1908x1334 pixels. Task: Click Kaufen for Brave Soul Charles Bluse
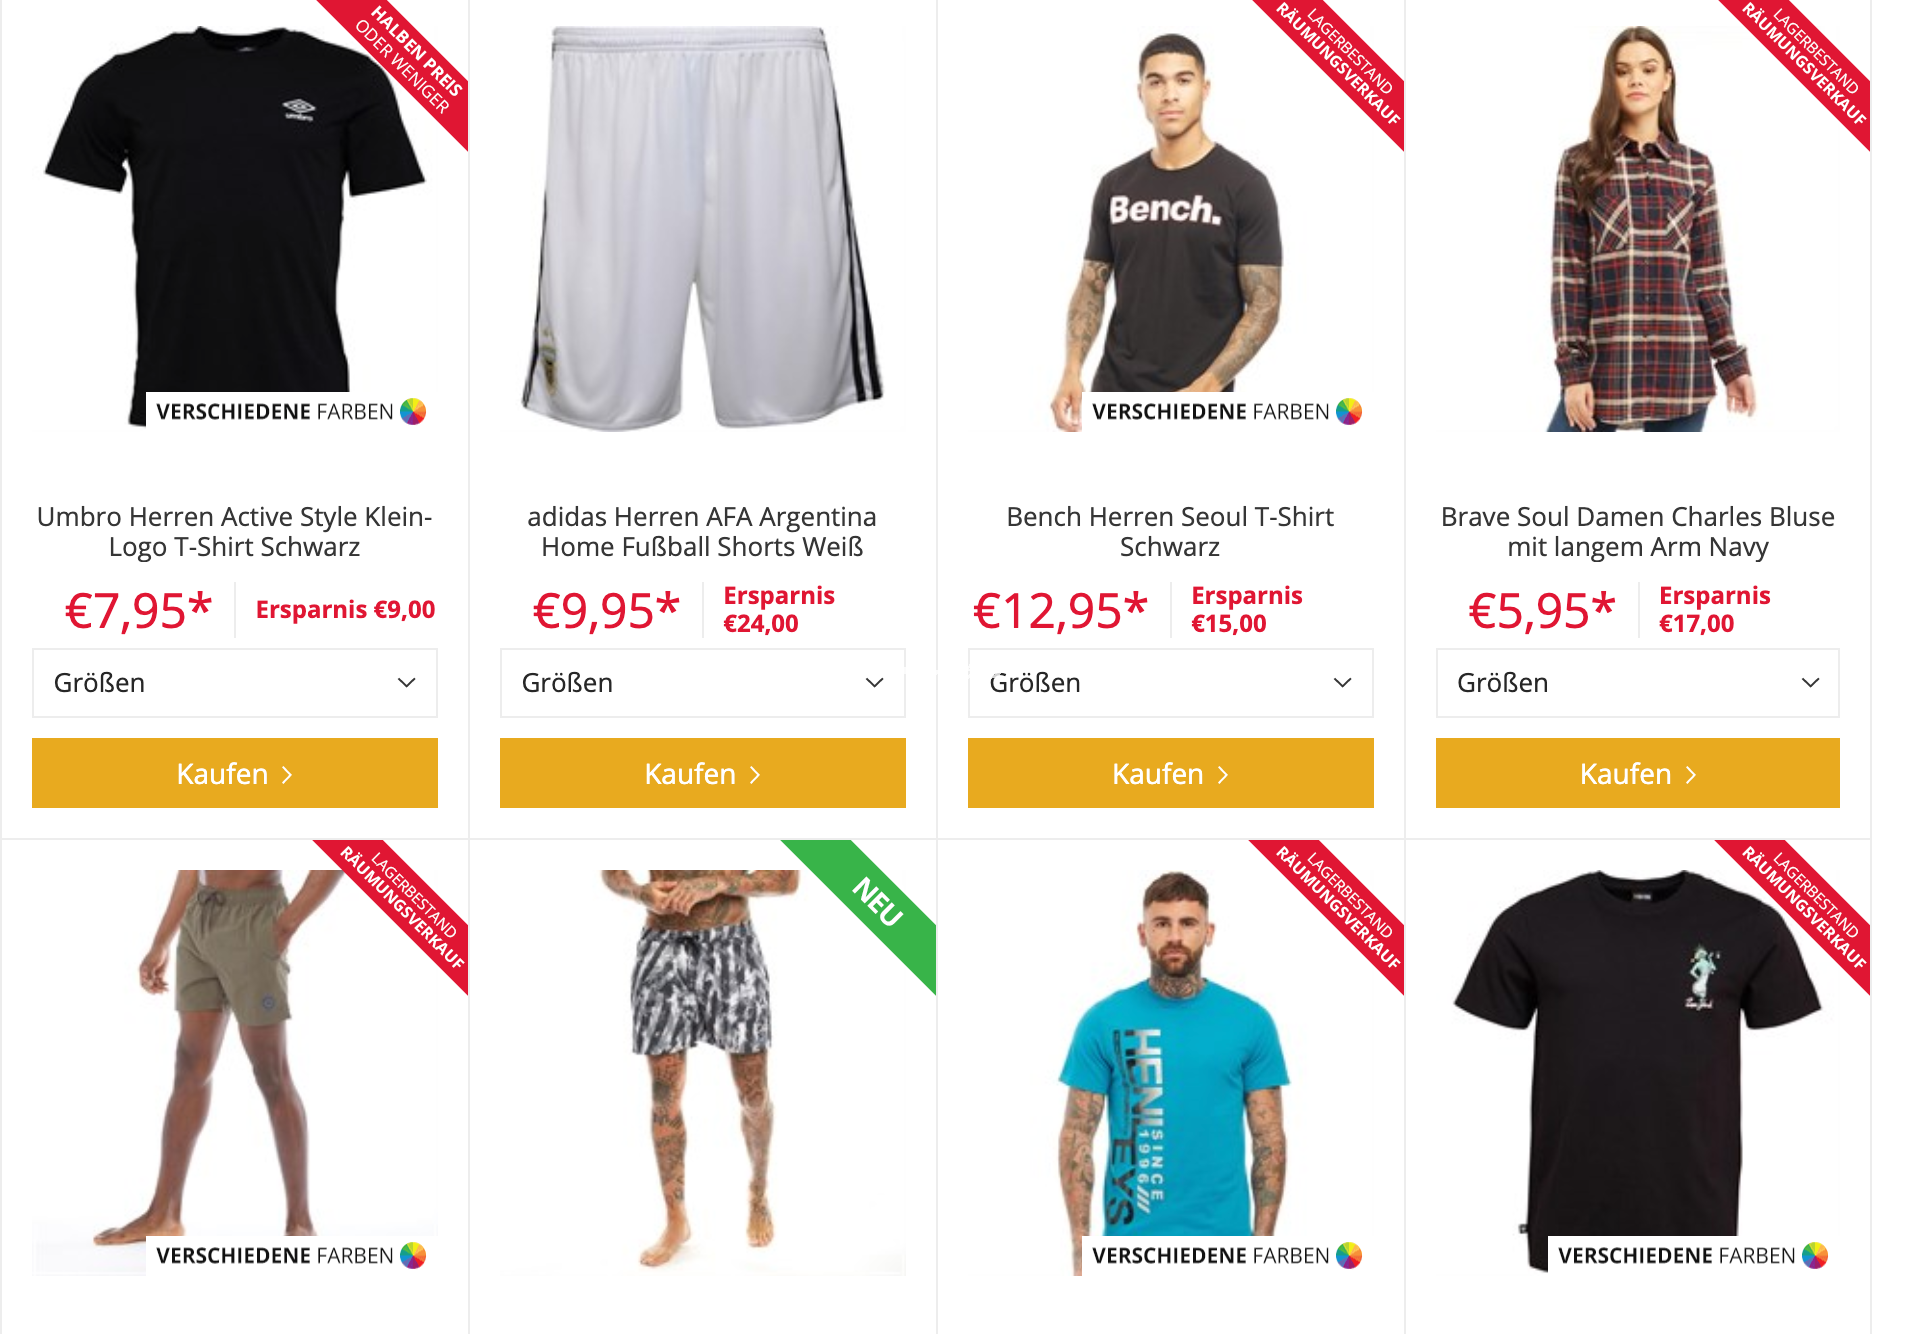[x=1638, y=773]
